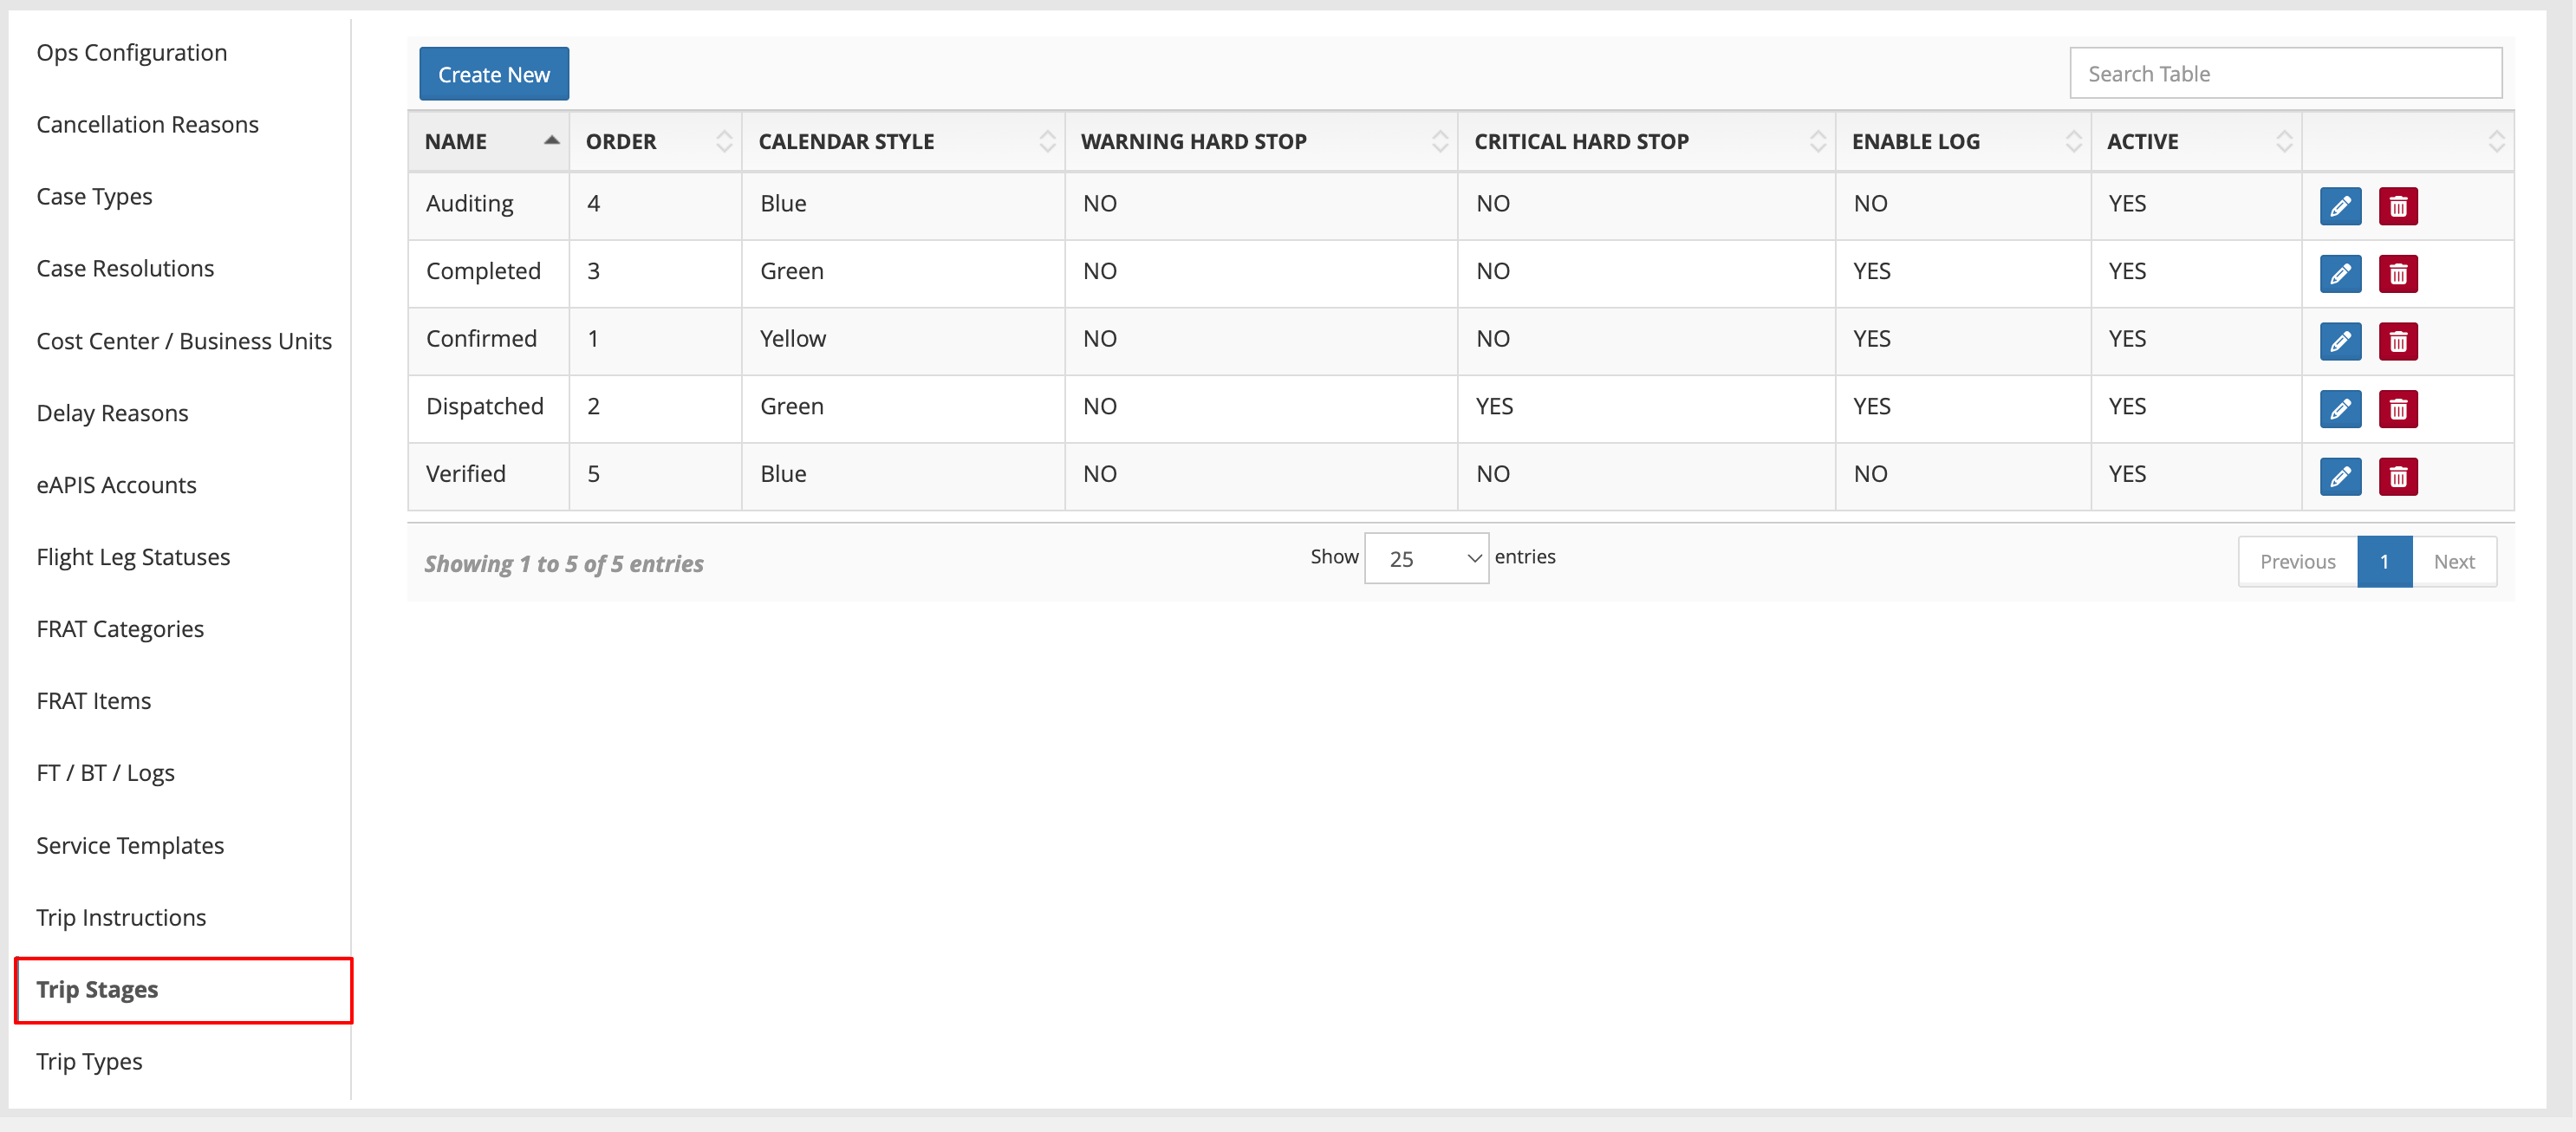Sort table by Warning Hard Stop

point(1262,141)
